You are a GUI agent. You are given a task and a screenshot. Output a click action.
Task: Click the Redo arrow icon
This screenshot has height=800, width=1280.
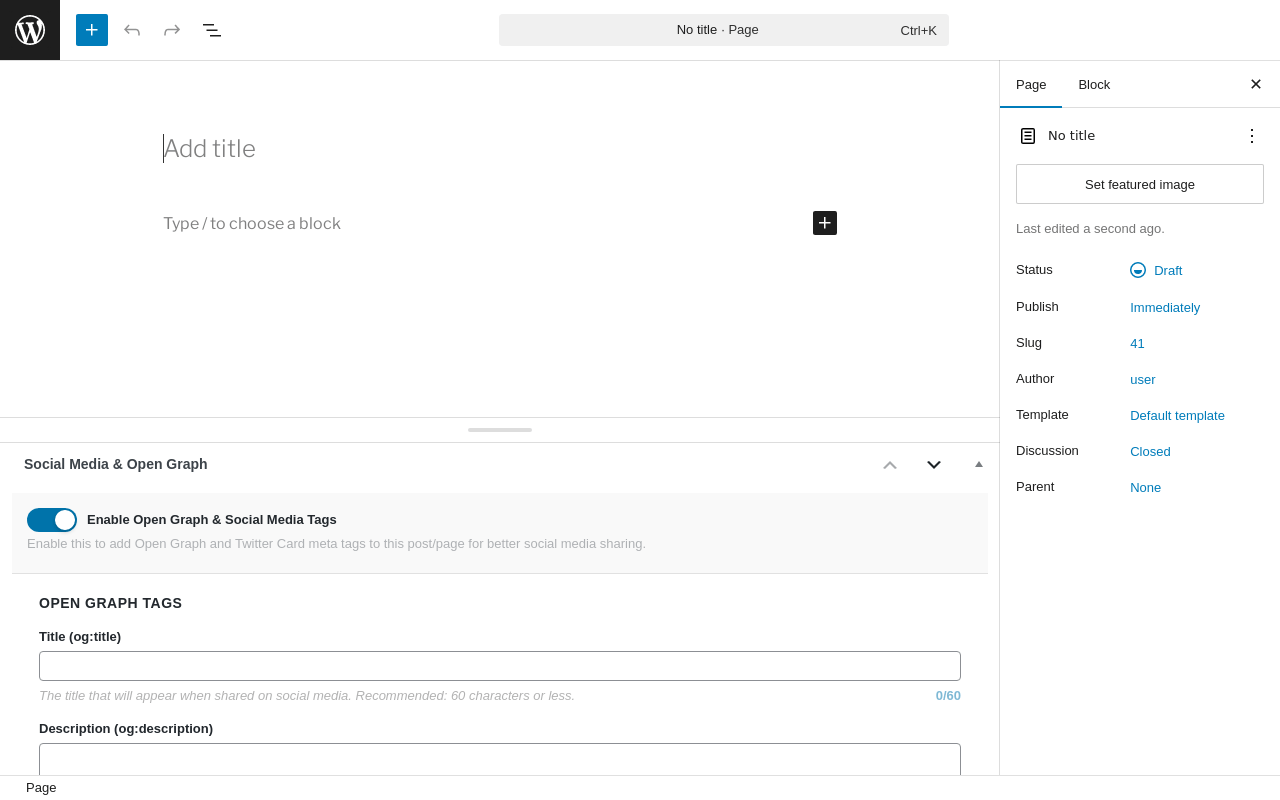[x=172, y=30]
